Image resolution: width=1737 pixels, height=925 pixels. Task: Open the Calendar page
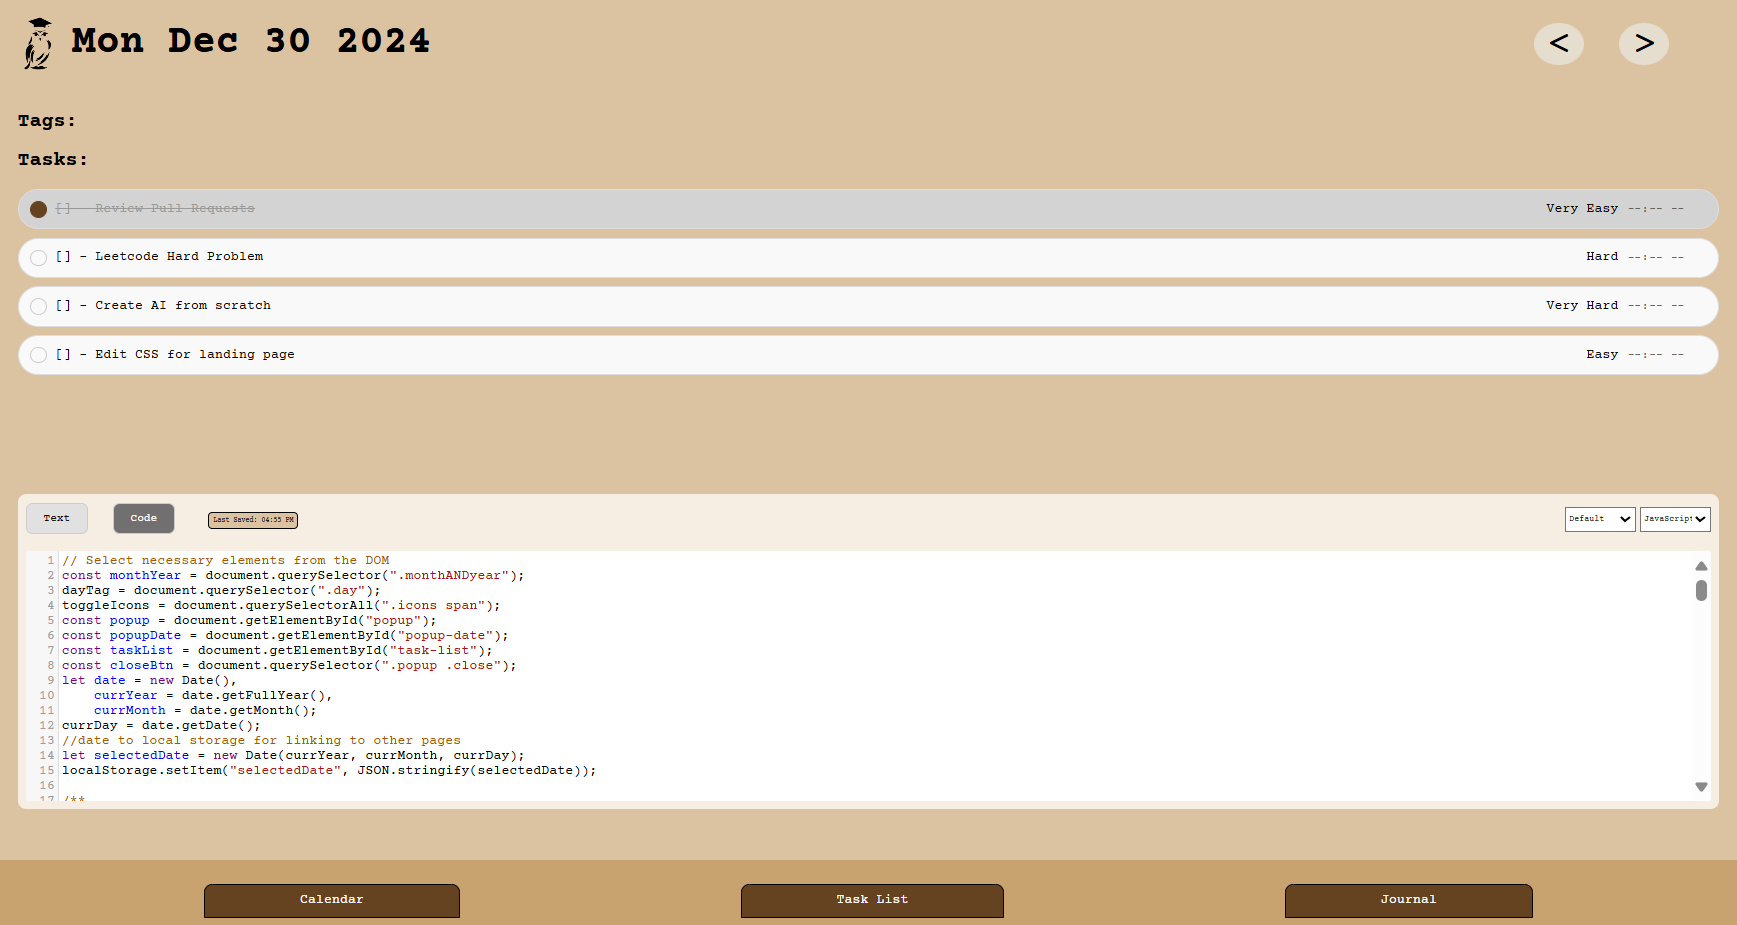332,900
